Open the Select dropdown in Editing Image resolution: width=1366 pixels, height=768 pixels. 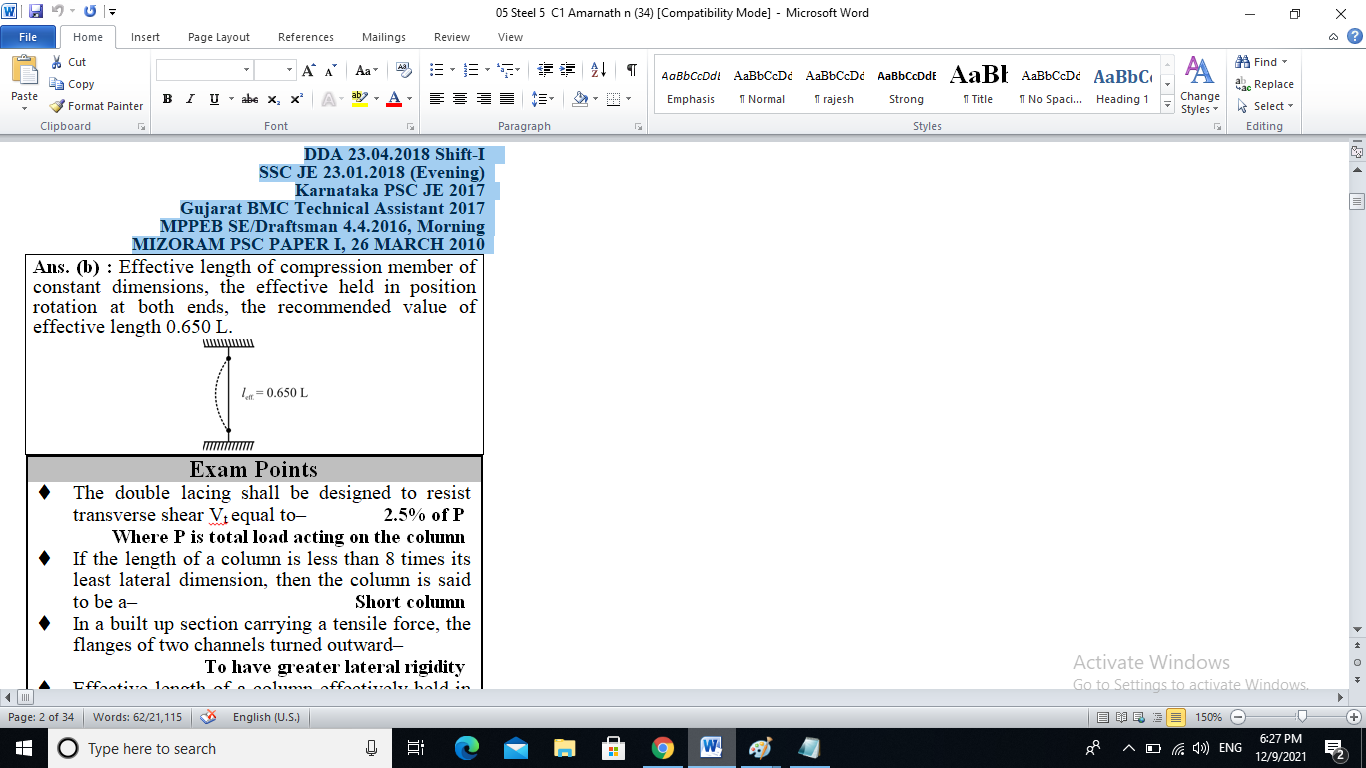pos(1265,106)
